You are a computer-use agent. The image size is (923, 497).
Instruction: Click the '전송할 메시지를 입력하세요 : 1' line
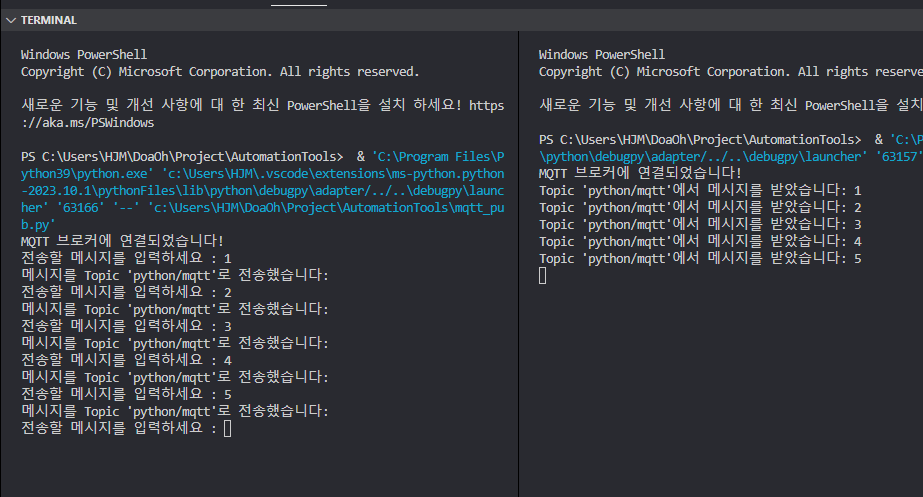tap(127, 258)
